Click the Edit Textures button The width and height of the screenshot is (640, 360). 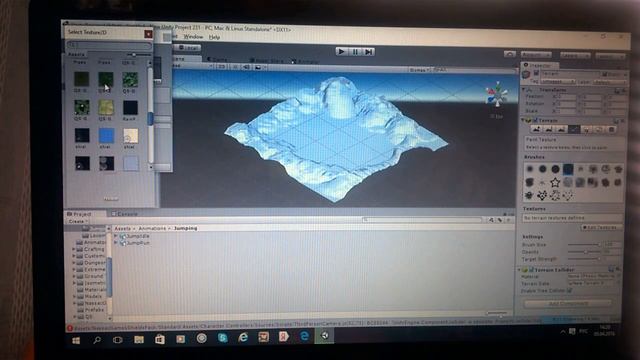coord(601,227)
